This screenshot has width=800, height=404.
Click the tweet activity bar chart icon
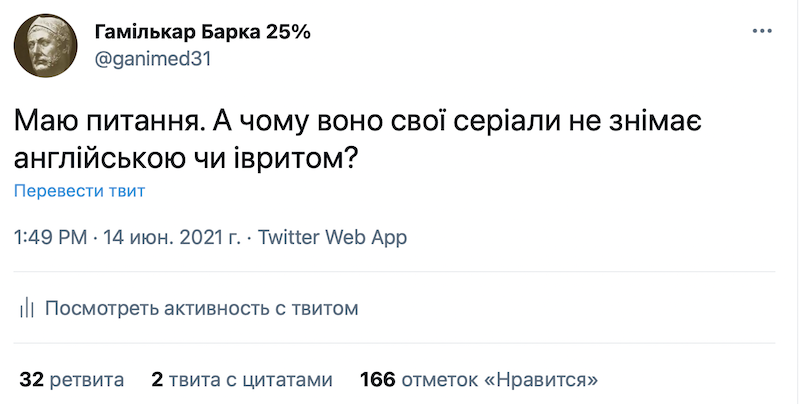click(28, 308)
